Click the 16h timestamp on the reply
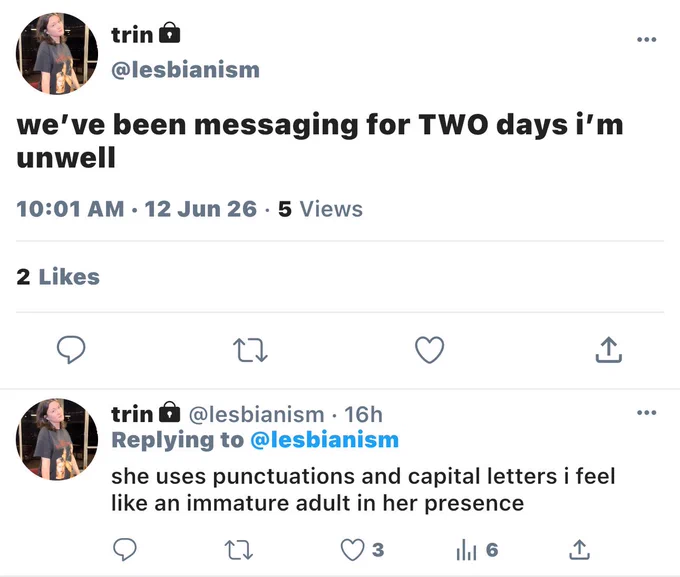680x577 pixels. [363, 414]
